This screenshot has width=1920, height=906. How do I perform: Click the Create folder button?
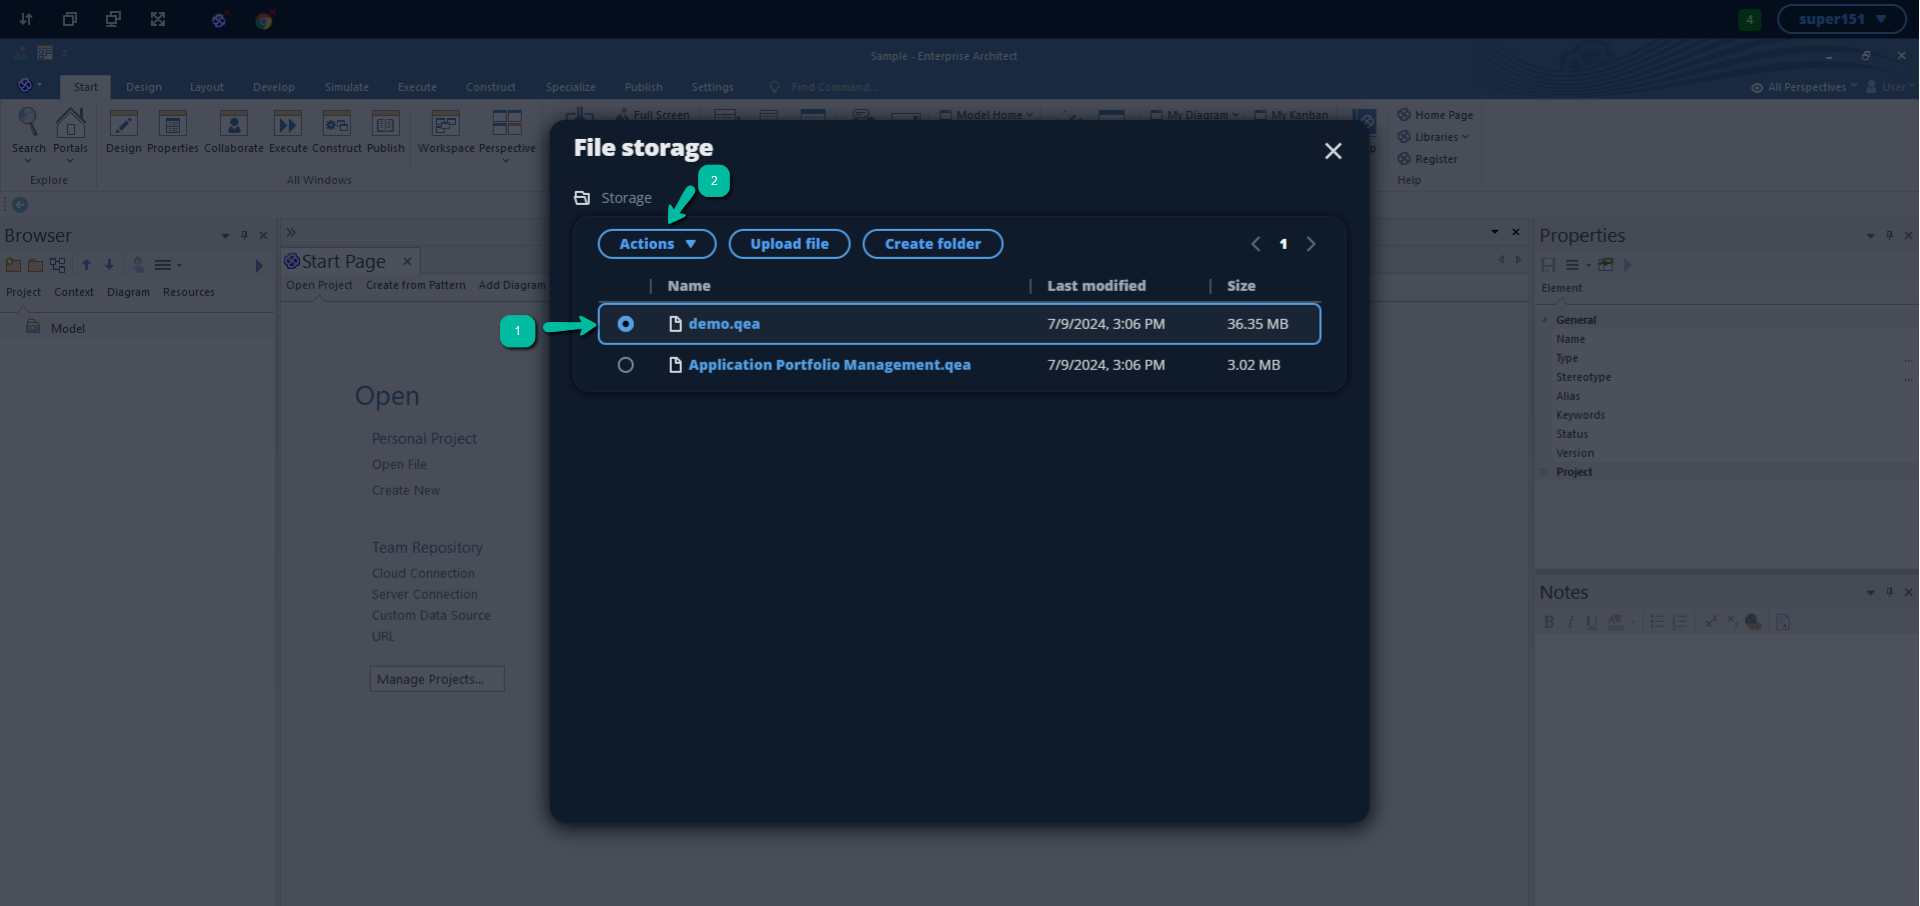click(x=932, y=244)
